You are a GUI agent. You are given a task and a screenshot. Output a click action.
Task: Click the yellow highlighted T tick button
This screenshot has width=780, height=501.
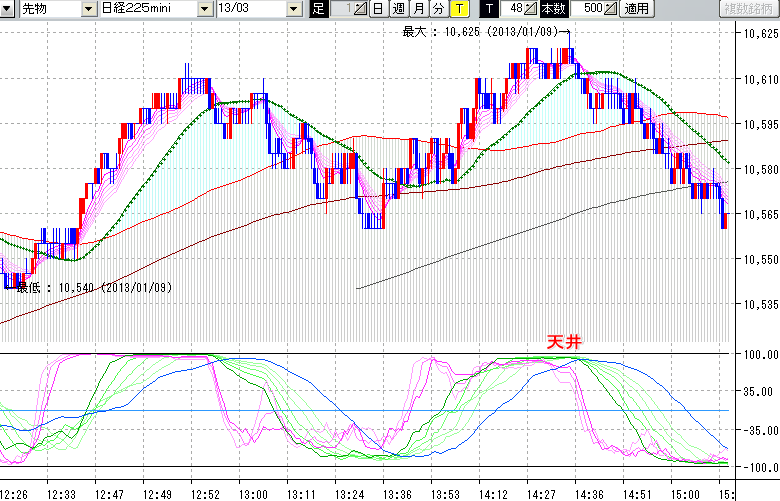click(x=458, y=9)
